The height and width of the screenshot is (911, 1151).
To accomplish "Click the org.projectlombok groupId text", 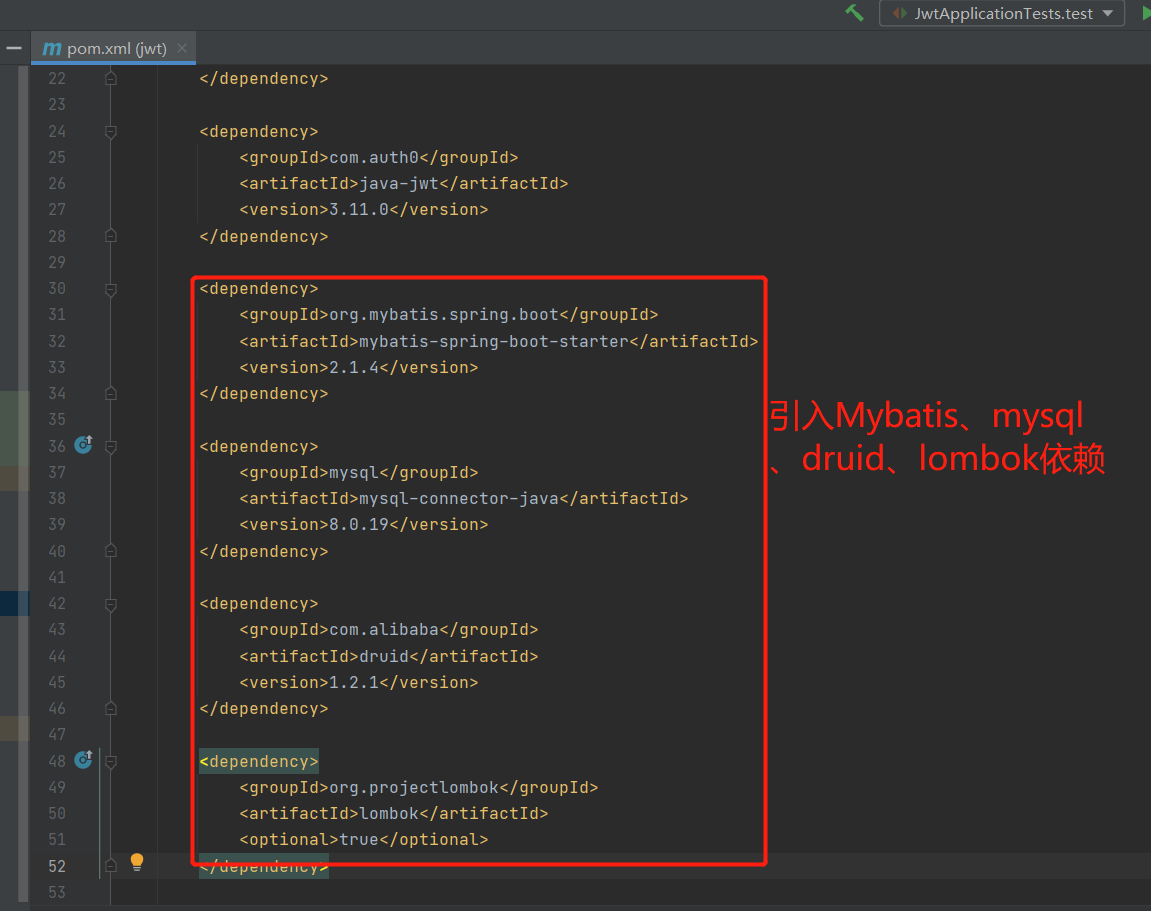I will click(x=414, y=788).
